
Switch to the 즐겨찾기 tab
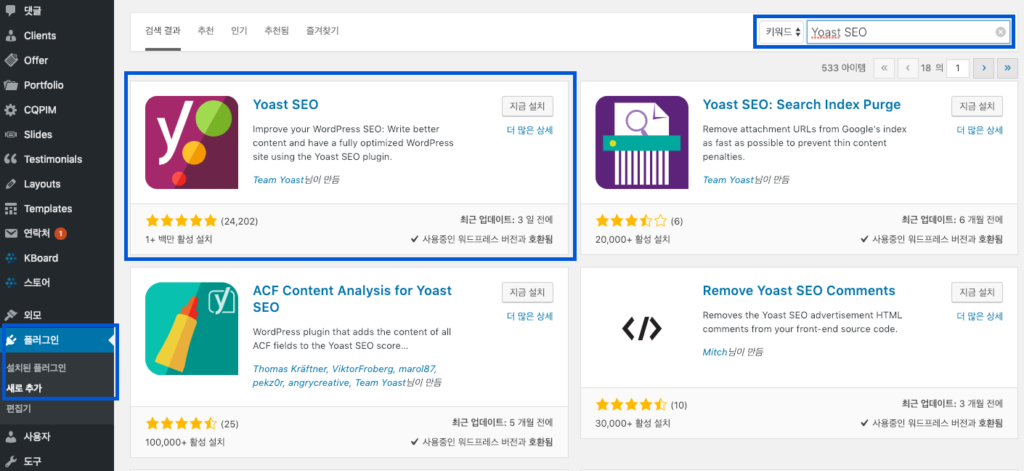coord(322,31)
